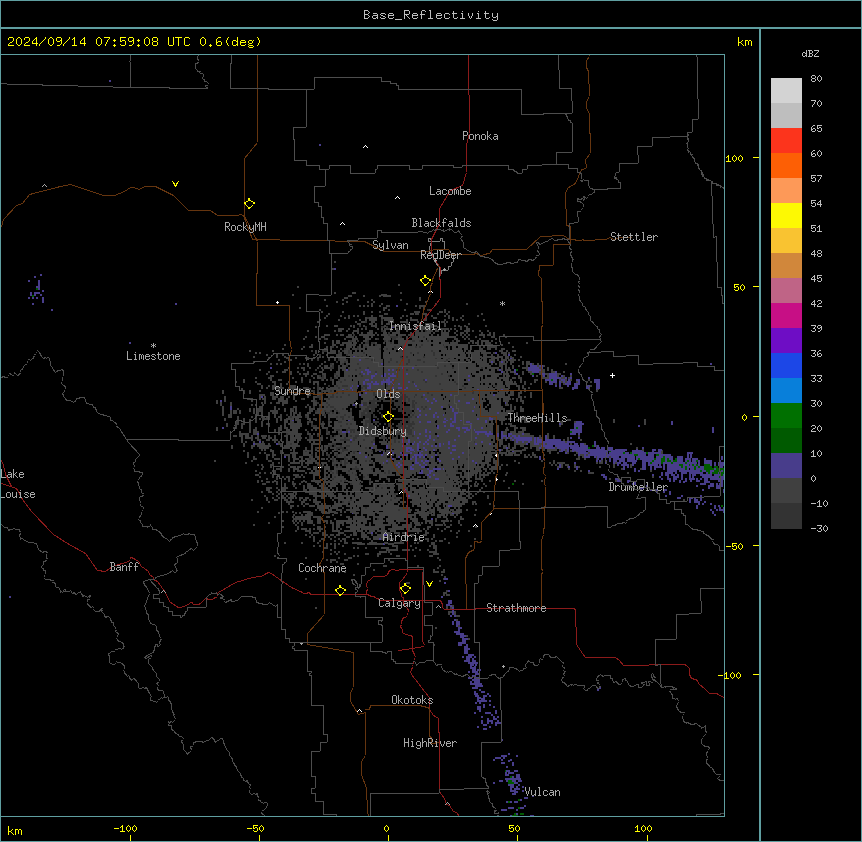Click the asterisk marker above Limestone label
Screen dimensions: 862x842
[x=153, y=346]
